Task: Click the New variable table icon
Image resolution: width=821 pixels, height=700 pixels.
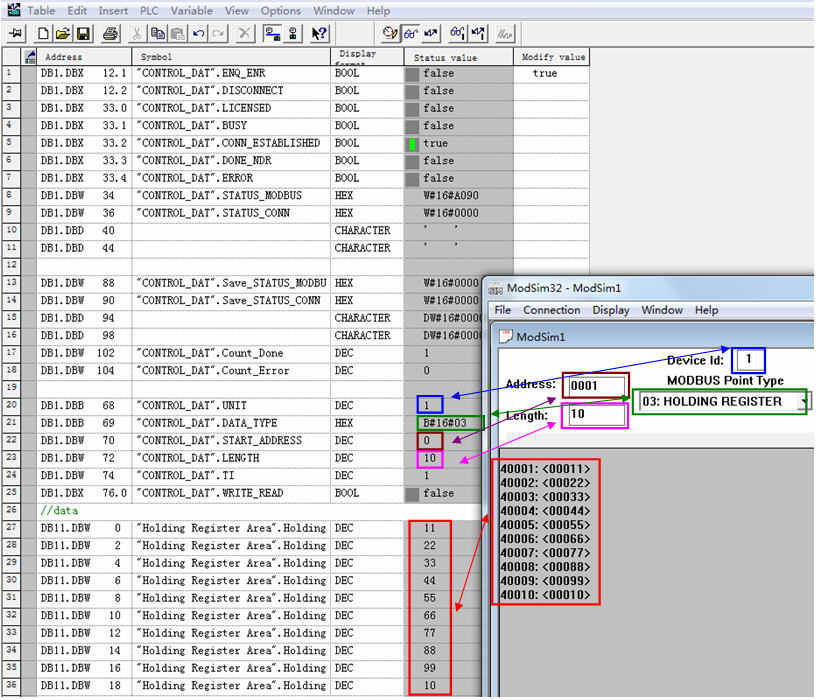Action: 43,34
